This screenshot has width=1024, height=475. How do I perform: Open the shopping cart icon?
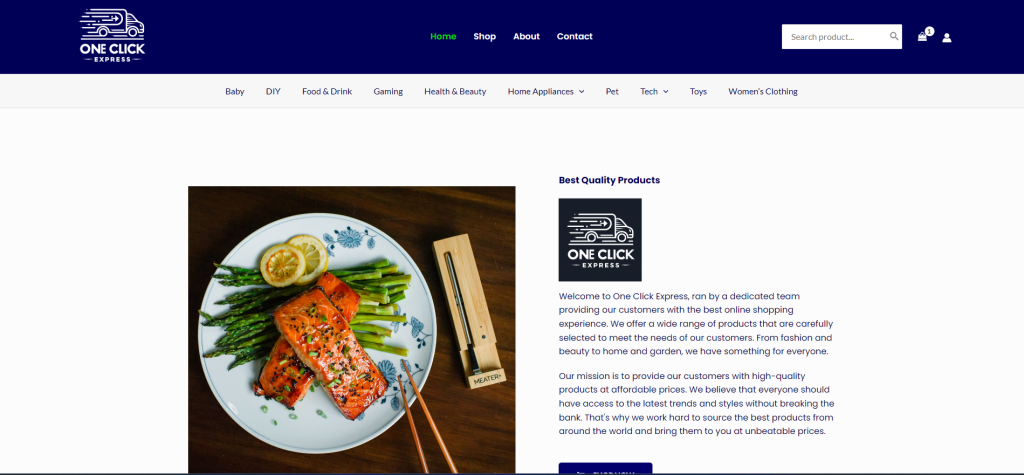pos(922,37)
